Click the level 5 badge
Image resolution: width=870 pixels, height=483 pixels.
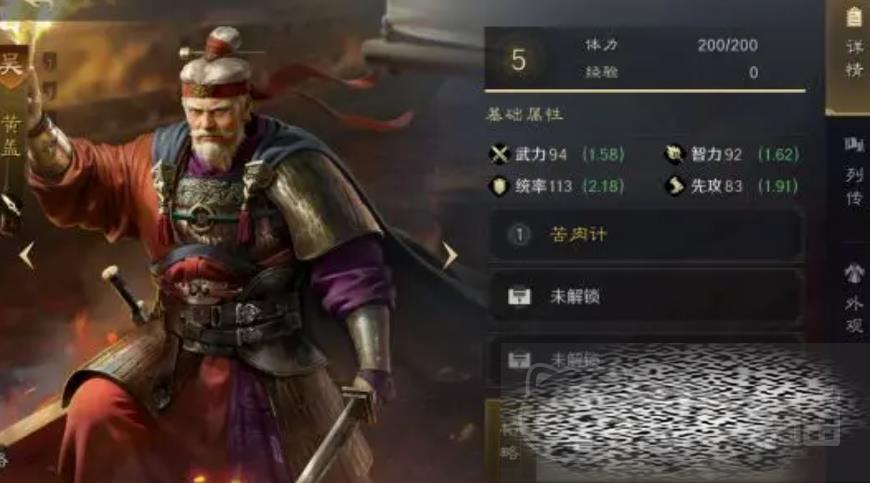[518, 59]
